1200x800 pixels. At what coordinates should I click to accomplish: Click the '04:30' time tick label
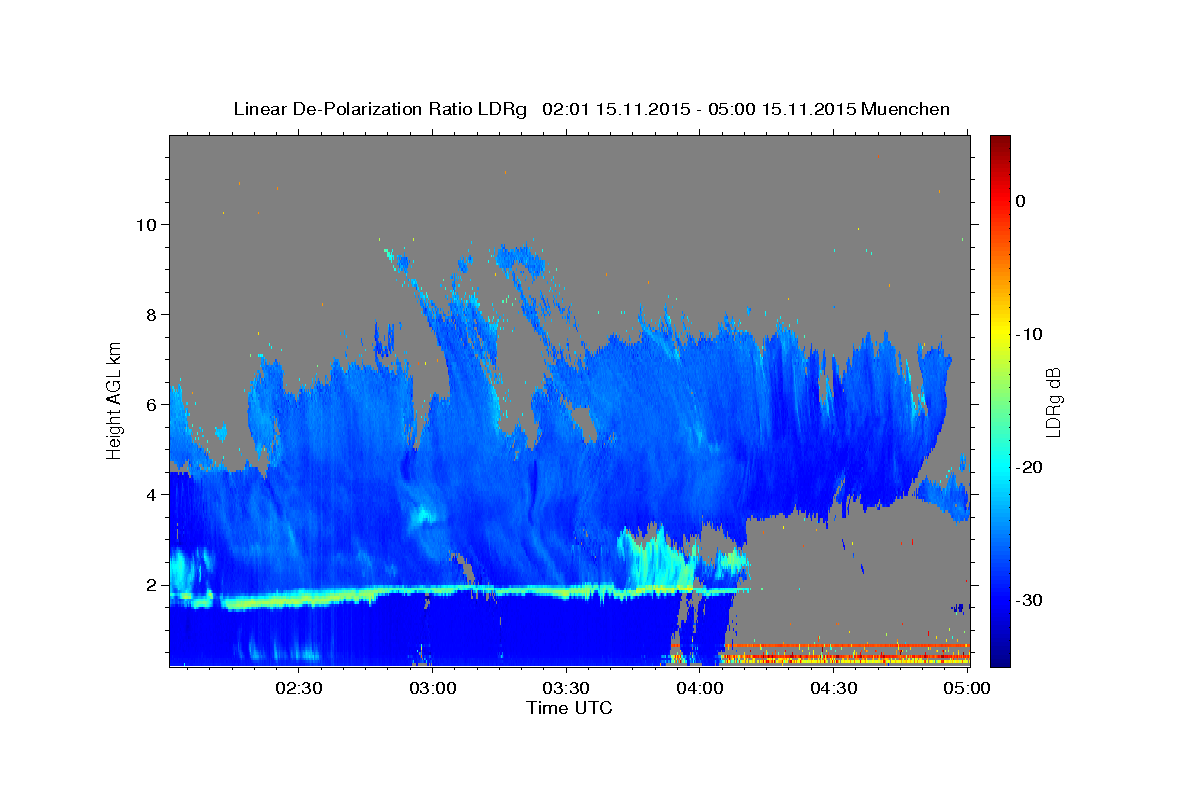coord(833,688)
